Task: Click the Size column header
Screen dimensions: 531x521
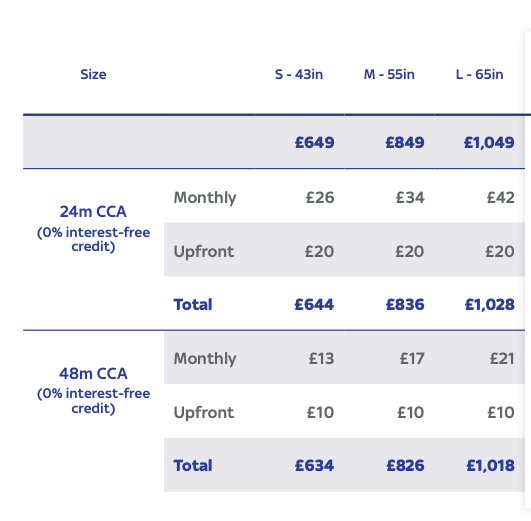Action: coord(93,74)
